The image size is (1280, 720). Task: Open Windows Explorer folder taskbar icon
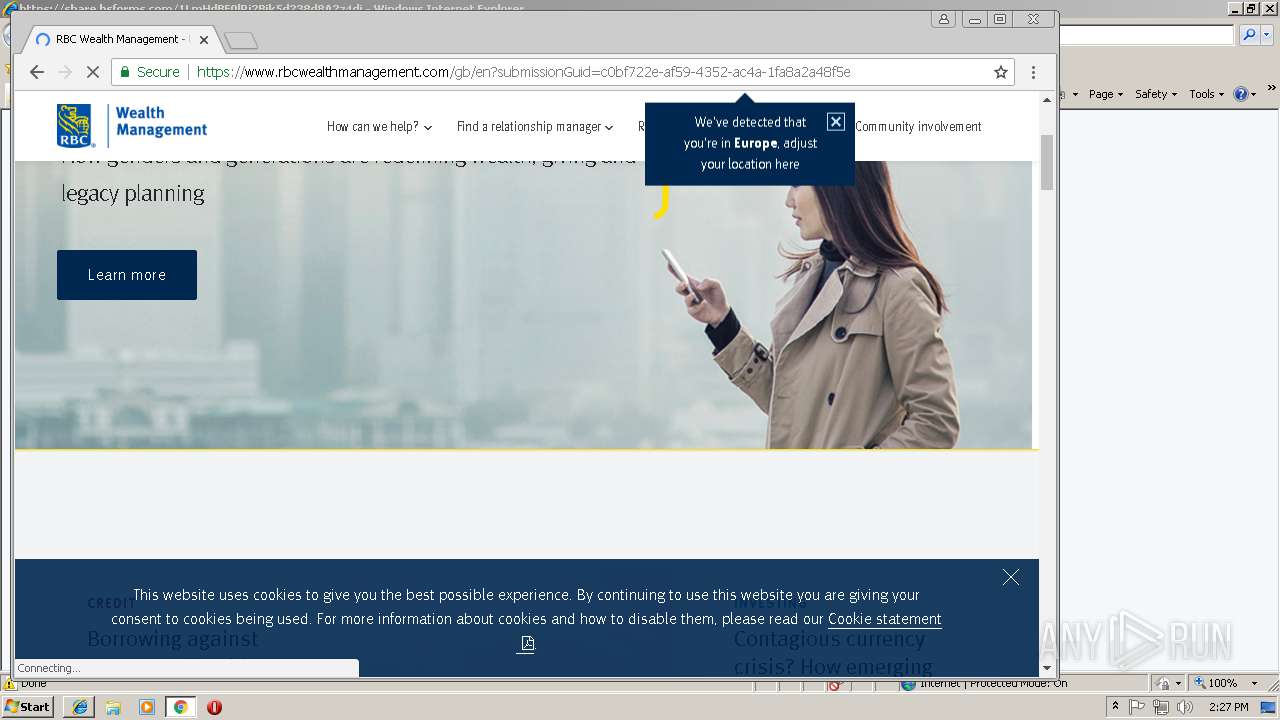tap(113, 707)
